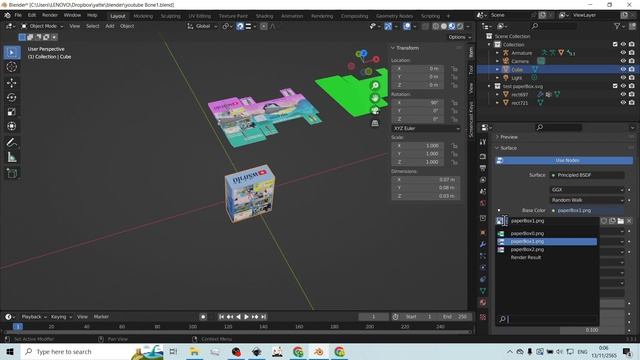Open the File menu
640x360 pixels.
pyautogui.click(x=18, y=15)
